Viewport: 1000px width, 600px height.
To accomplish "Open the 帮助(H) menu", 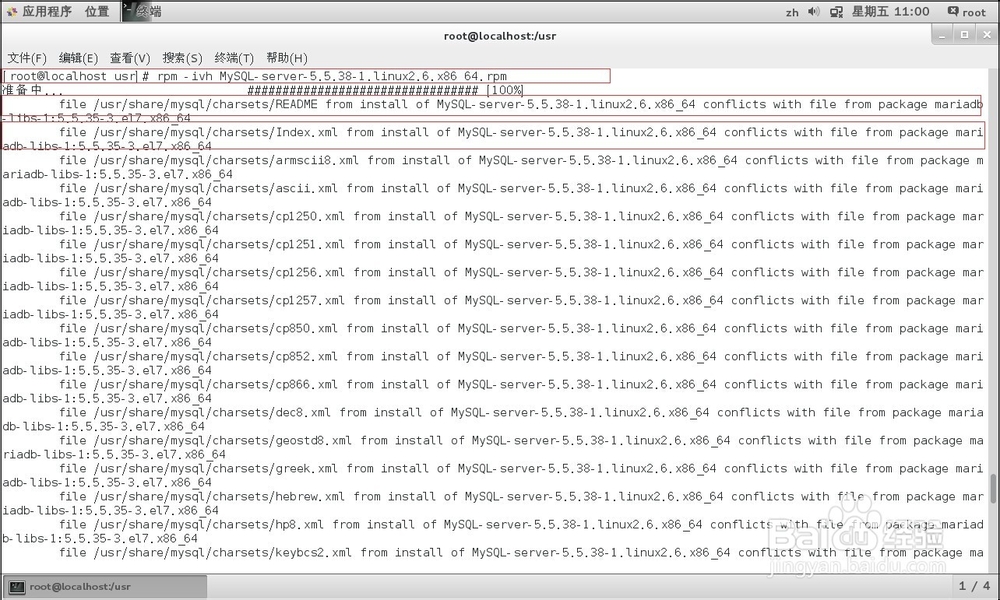I will 286,58.
